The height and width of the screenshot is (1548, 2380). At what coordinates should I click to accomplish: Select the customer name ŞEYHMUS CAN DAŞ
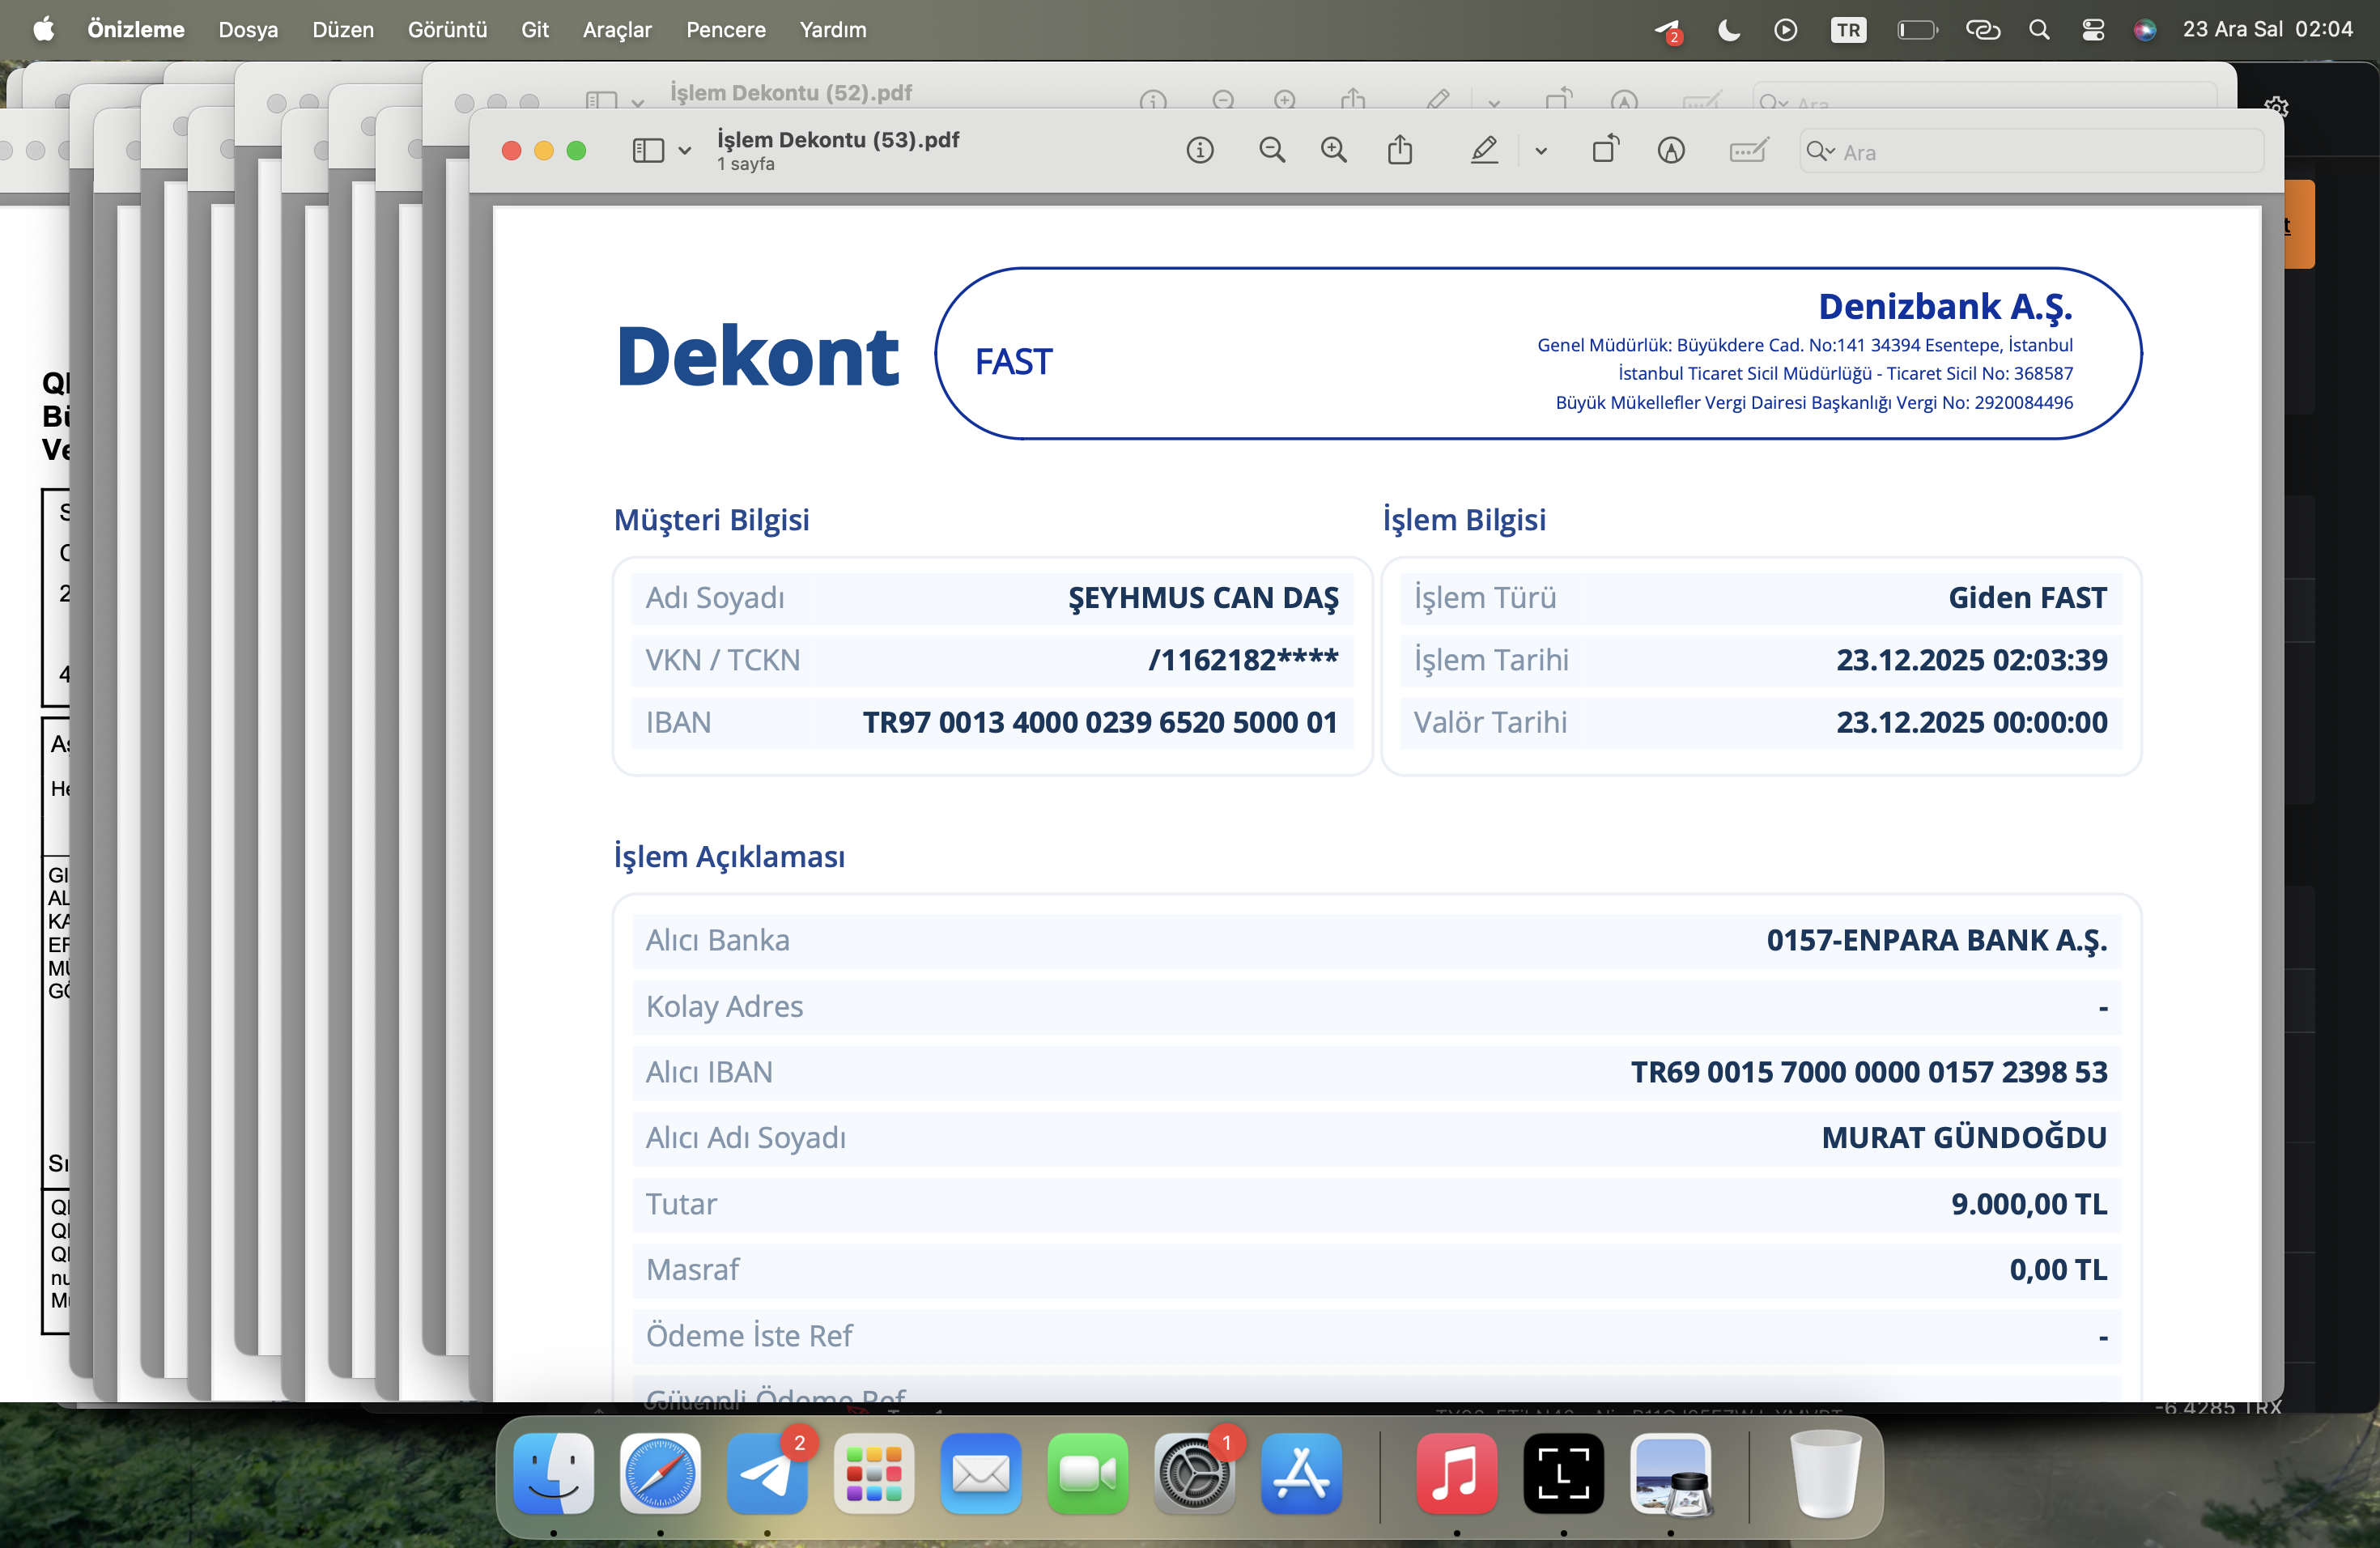coord(1204,598)
